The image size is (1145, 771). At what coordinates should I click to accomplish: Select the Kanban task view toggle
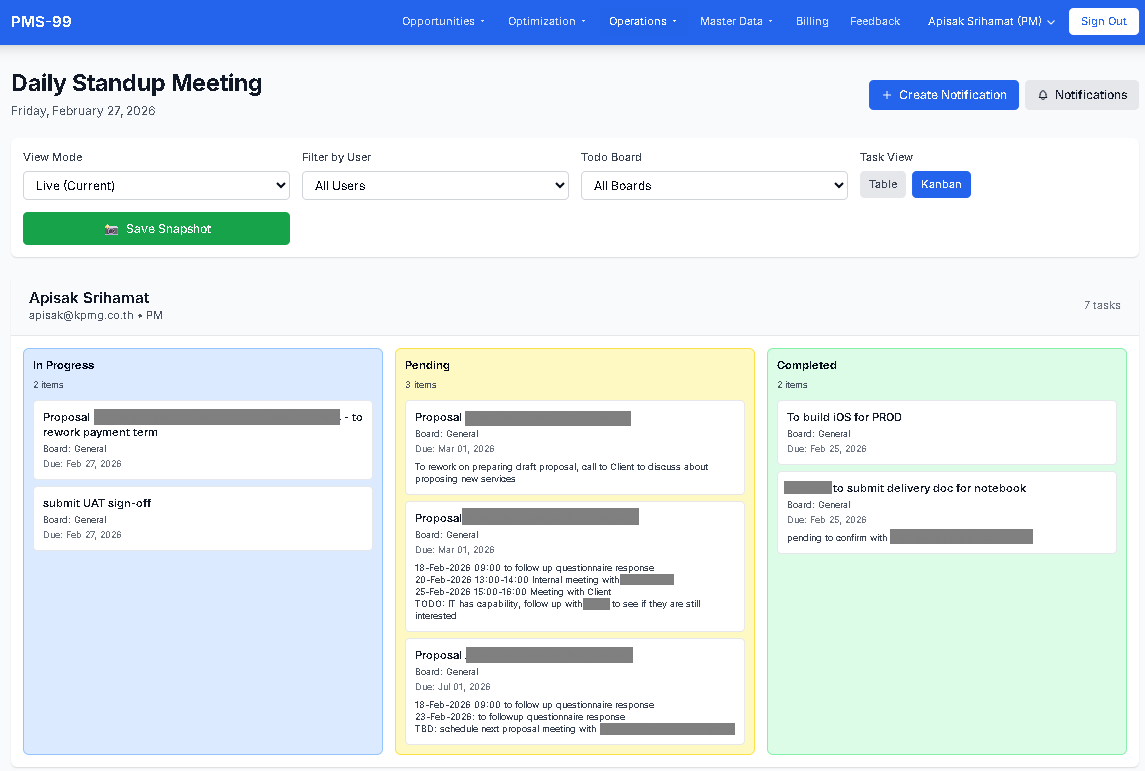coord(940,184)
